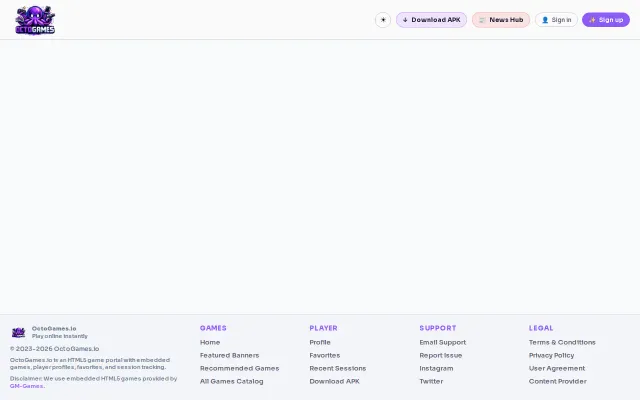Open the User Agreement link

(557, 369)
